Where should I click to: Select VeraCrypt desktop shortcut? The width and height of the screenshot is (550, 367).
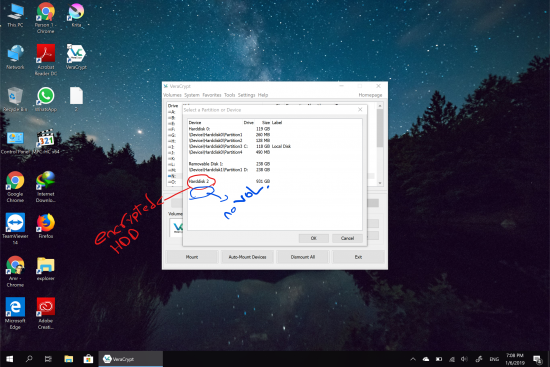[76, 57]
